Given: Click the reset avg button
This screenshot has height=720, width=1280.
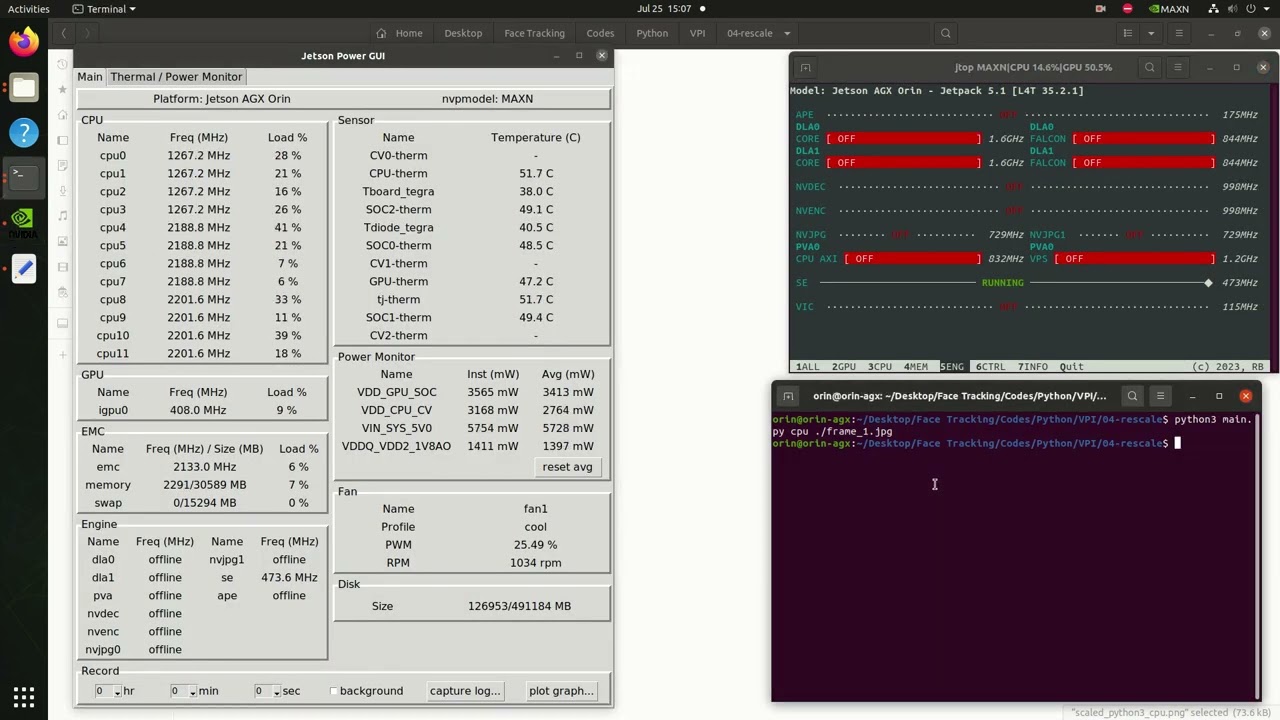Looking at the screenshot, I should 567,466.
